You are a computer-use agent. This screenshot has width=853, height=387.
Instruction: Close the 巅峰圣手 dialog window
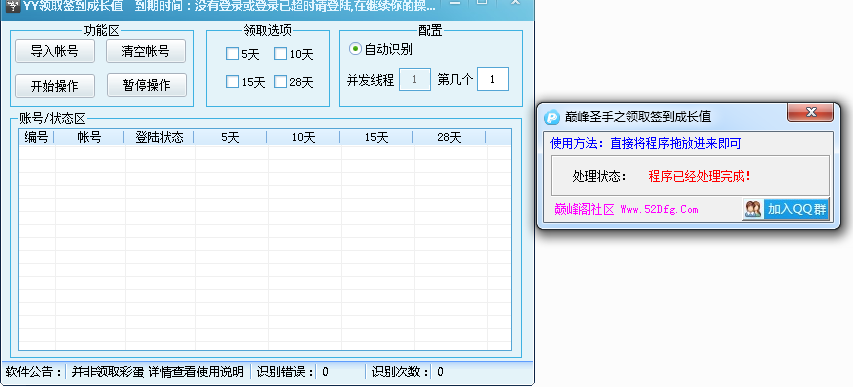811,112
